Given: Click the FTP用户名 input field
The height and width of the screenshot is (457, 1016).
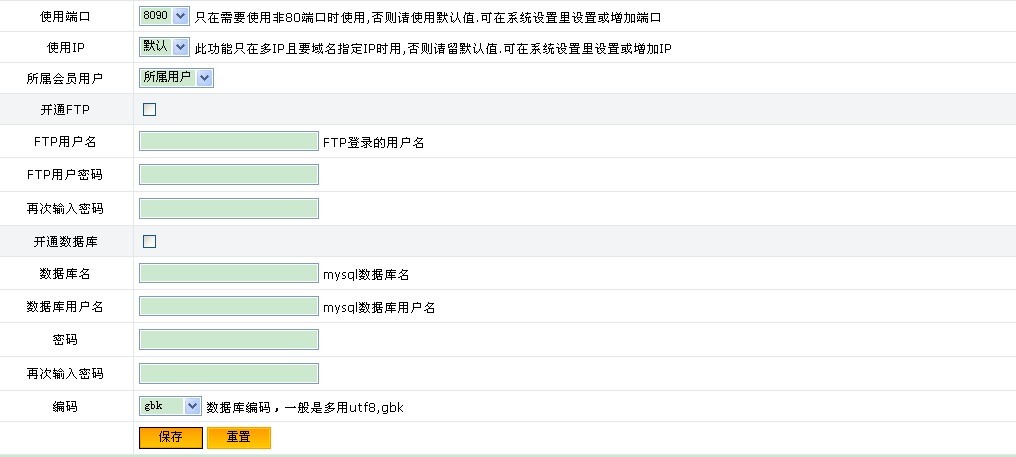Looking at the screenshot, I should [229, 142].
